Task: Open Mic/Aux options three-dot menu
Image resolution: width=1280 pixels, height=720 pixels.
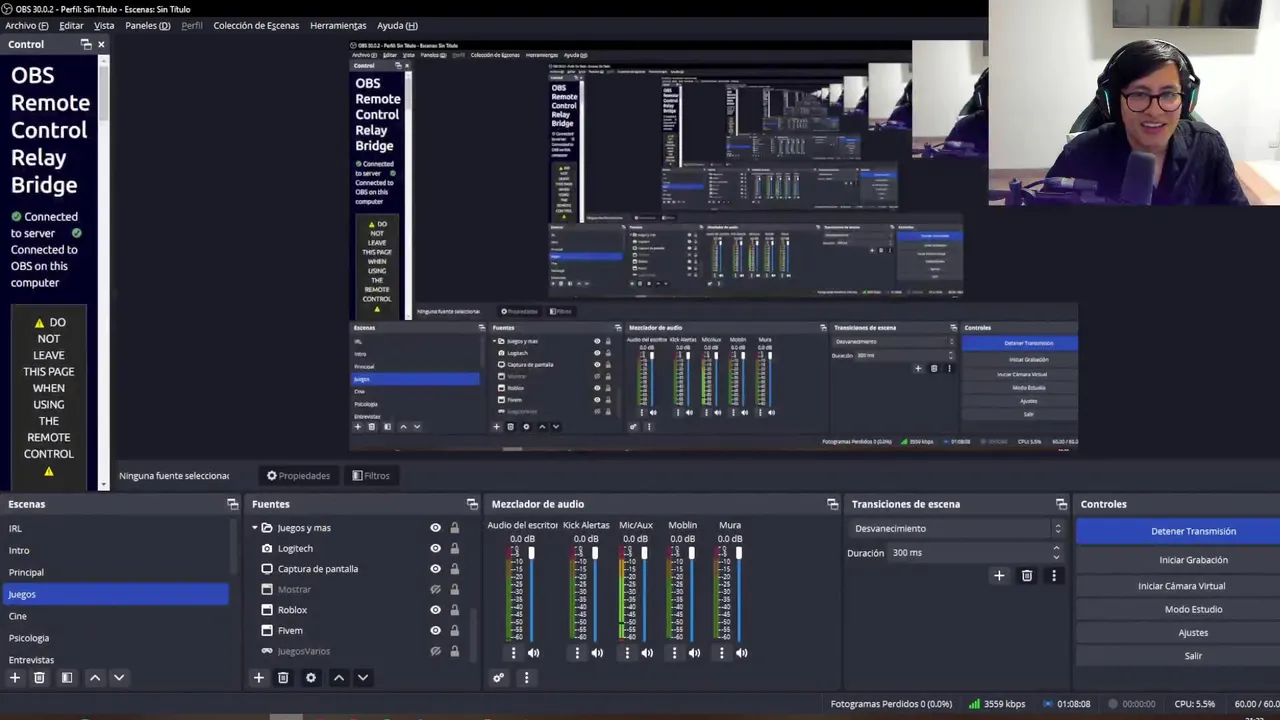Action: point(627,653)
